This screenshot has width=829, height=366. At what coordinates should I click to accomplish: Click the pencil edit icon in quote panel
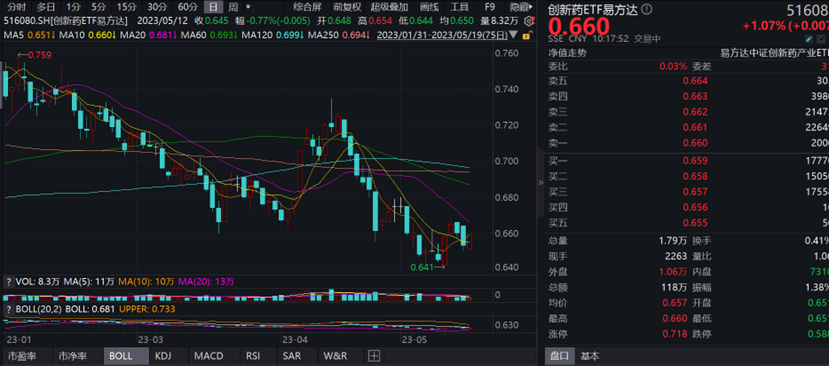(809, 39)
